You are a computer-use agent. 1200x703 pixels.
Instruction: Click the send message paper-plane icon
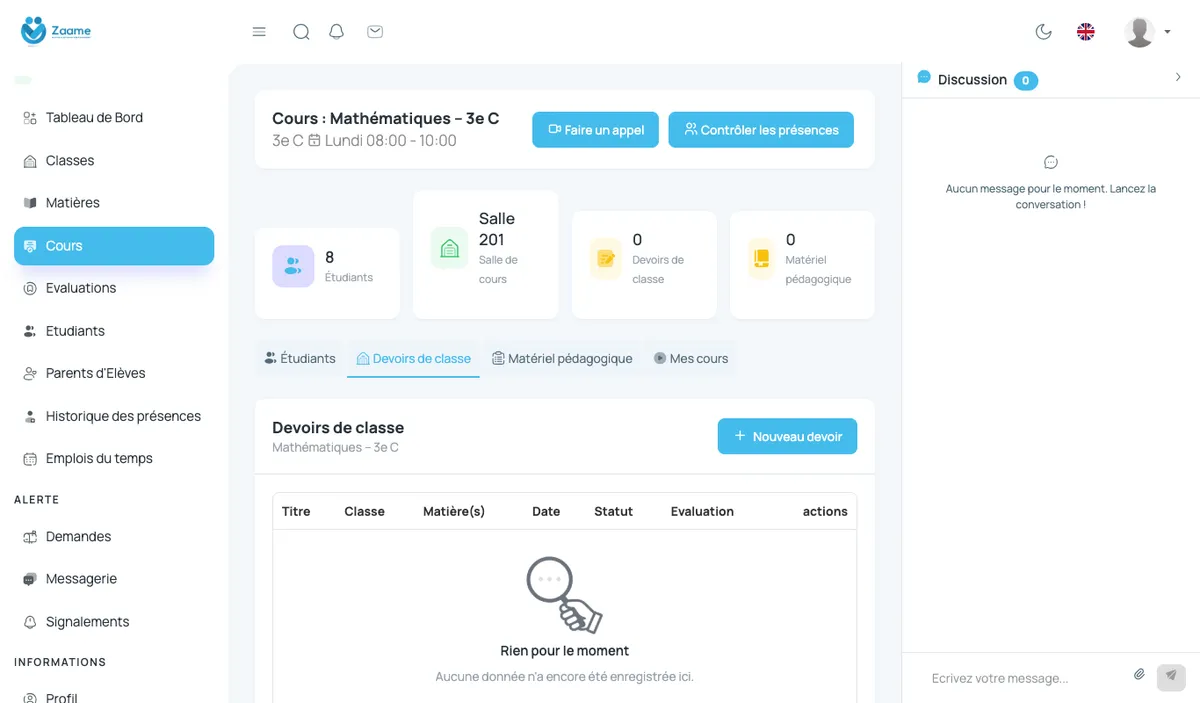tap(1171, 677)
